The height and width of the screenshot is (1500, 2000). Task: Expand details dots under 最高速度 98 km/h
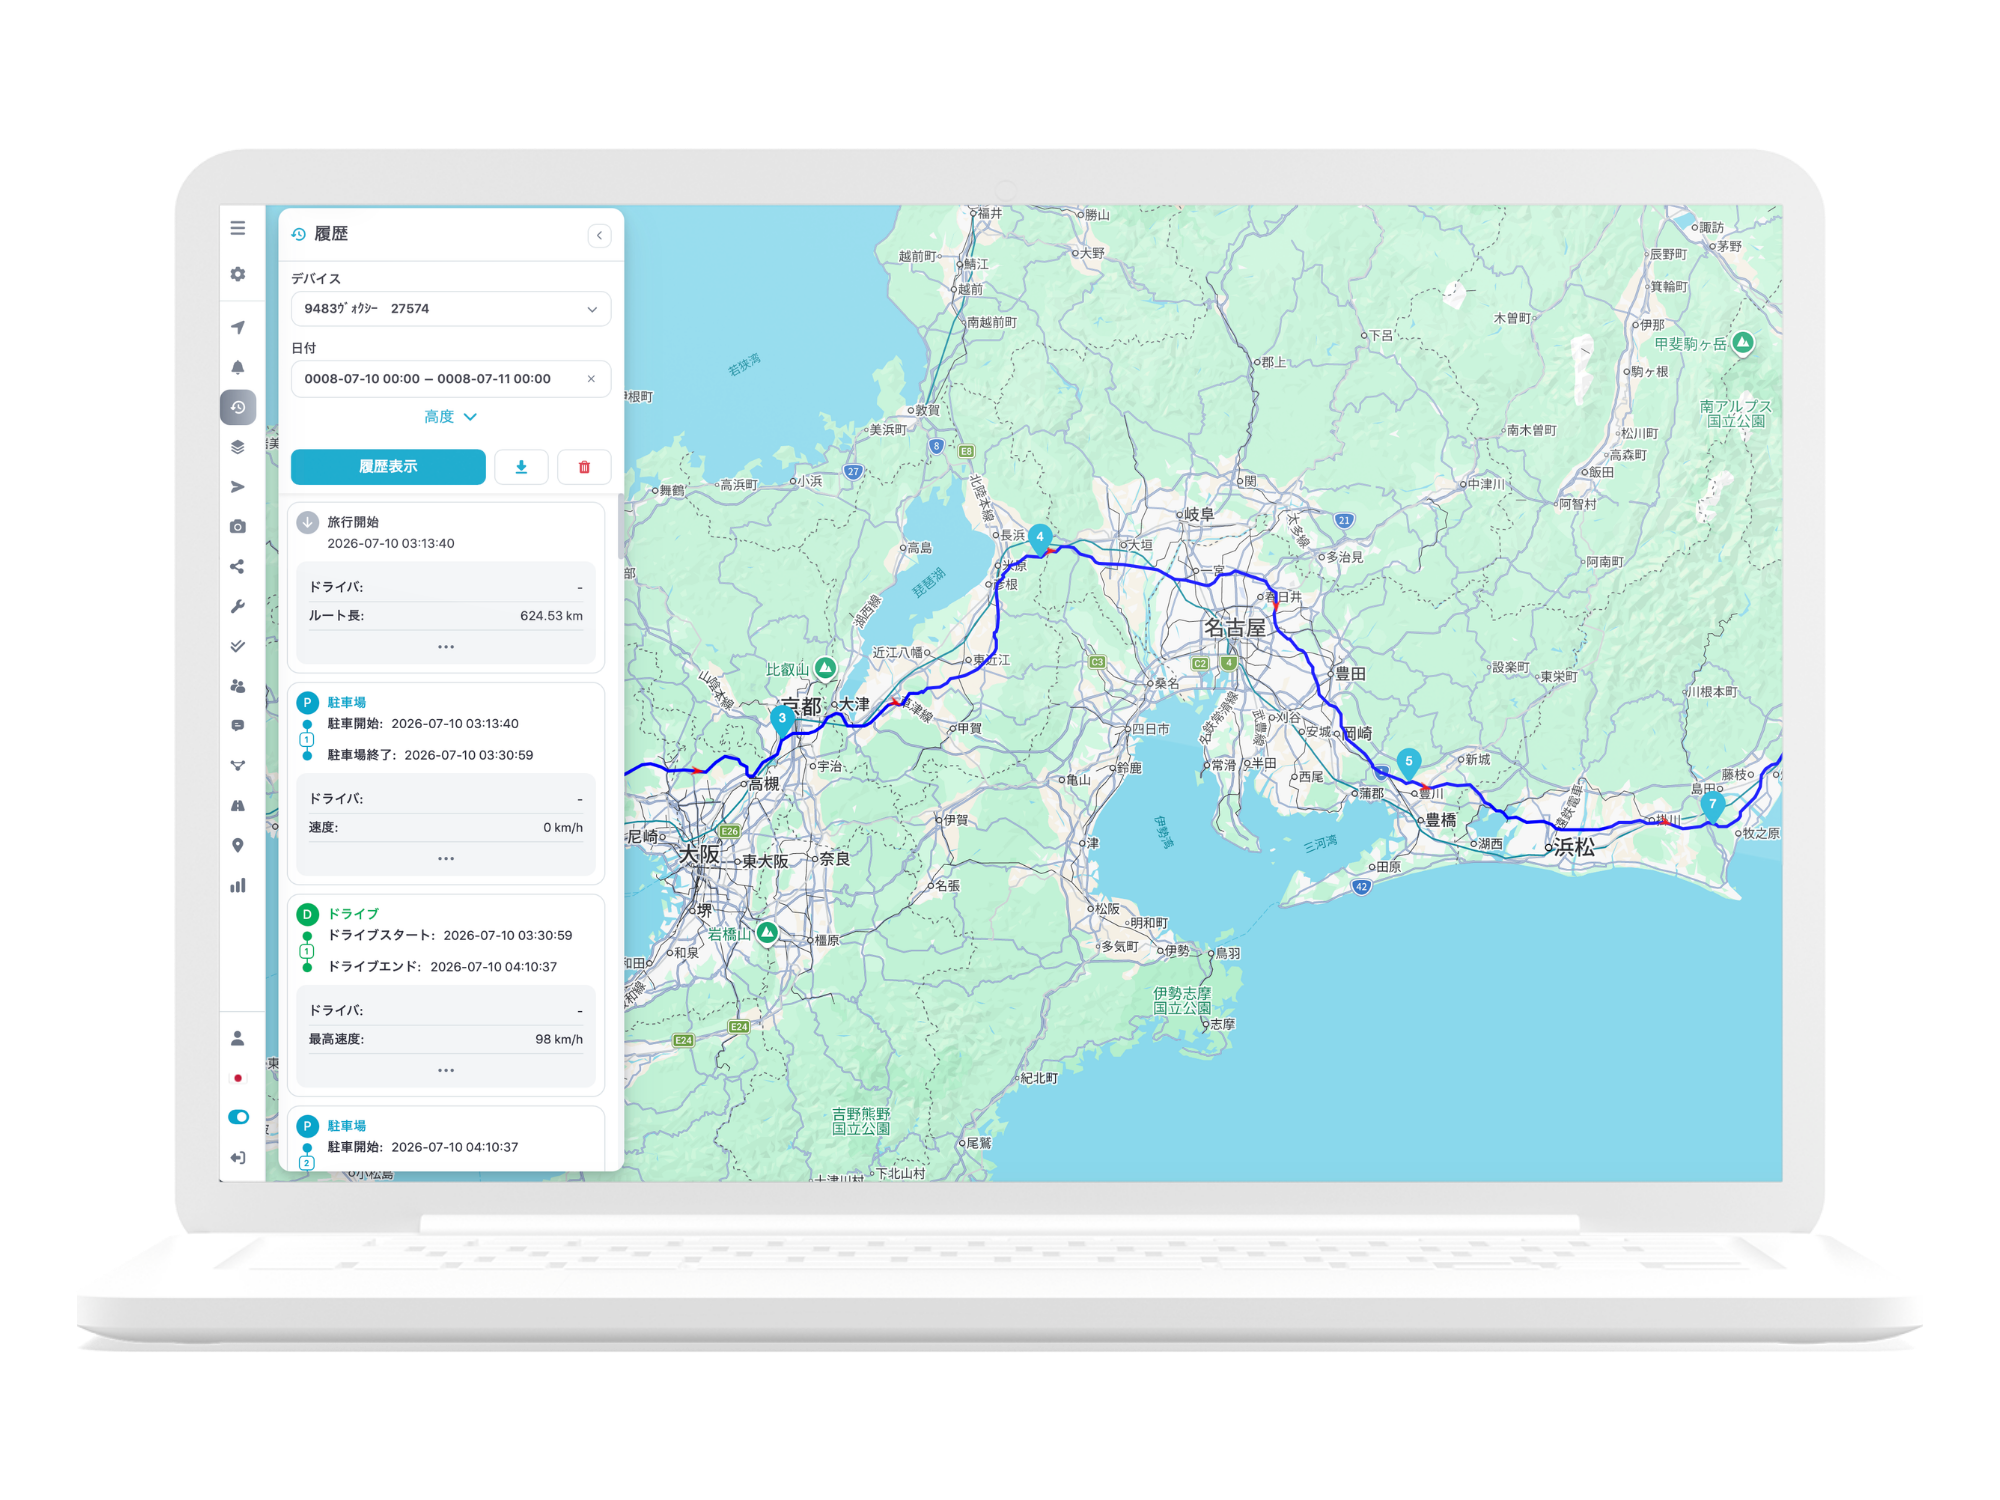coord(446,1070)
